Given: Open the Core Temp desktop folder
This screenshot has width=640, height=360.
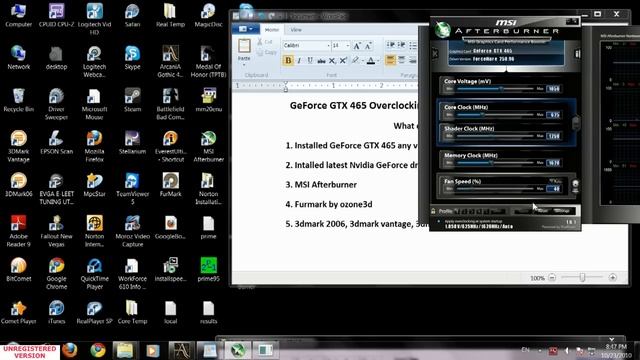Looking at the screenshot, I should (x=133, y=312).
